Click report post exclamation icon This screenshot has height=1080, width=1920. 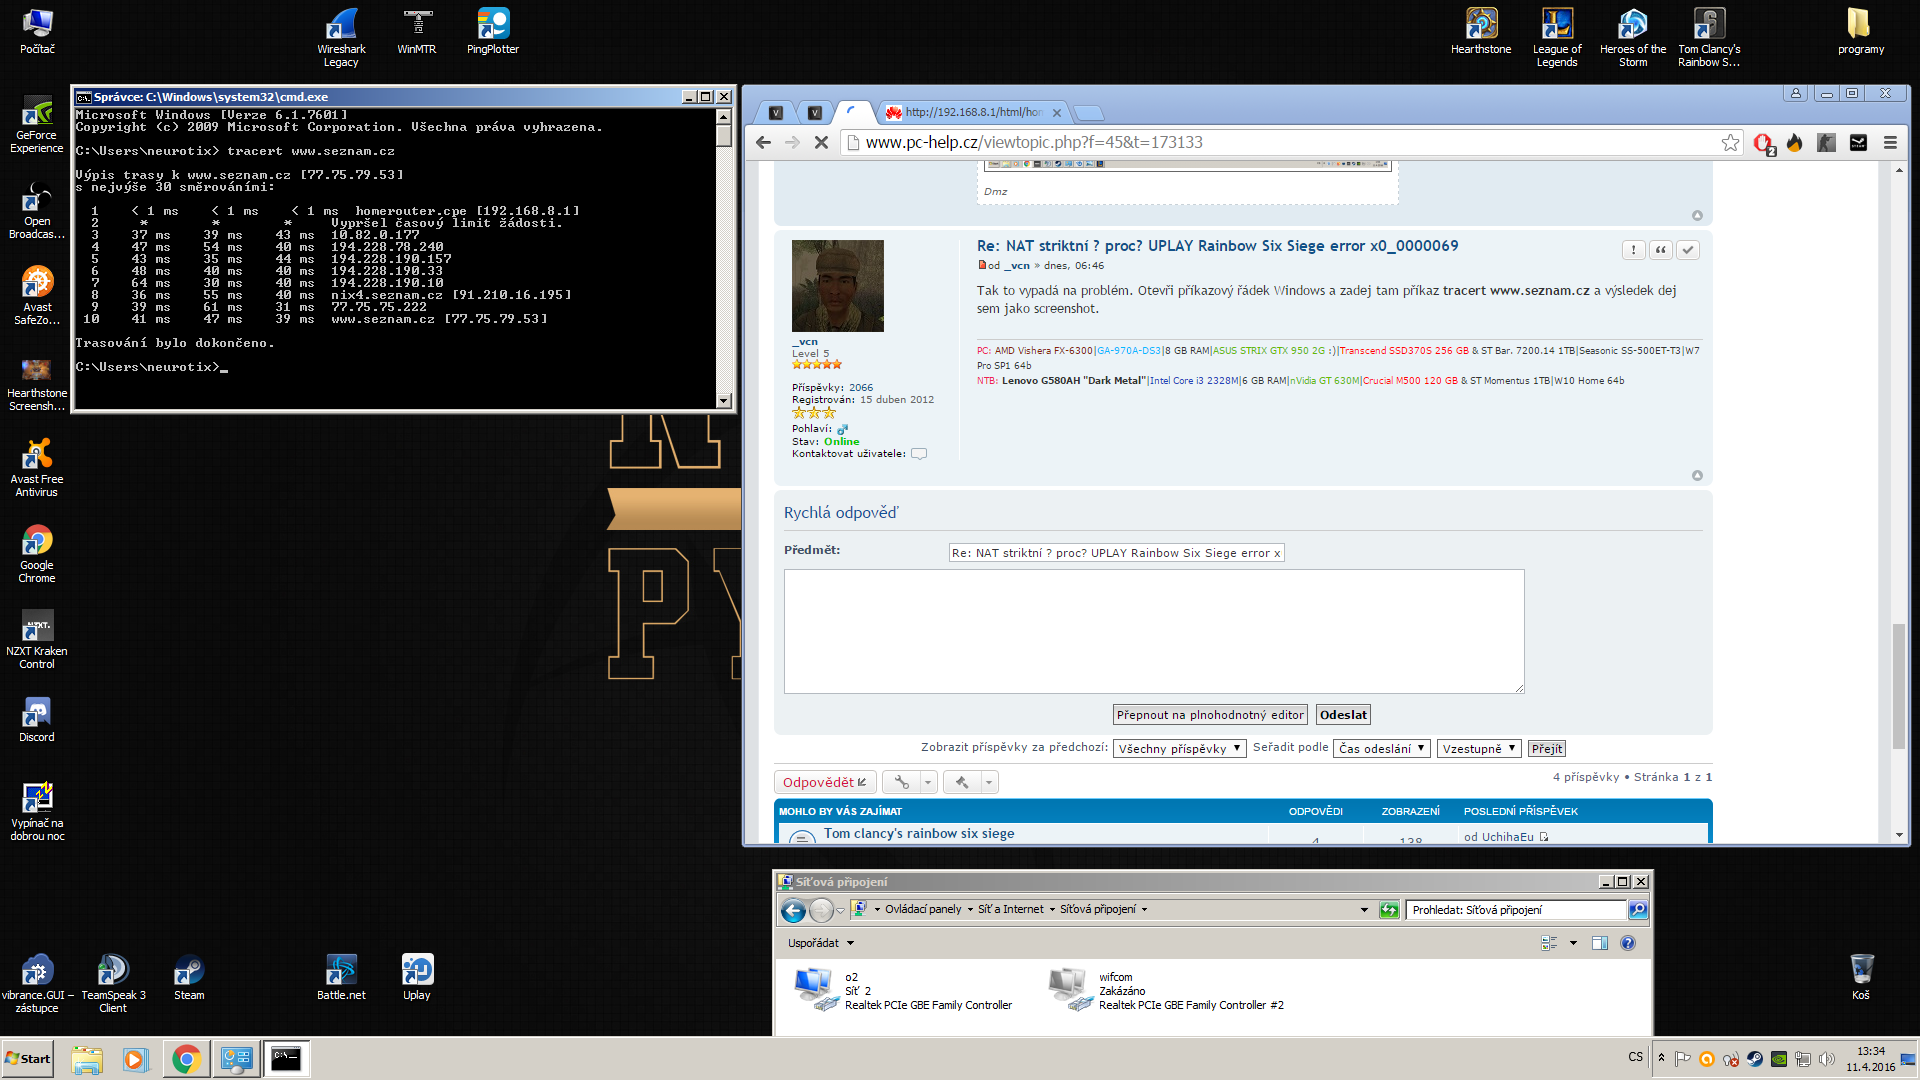[1634, 250]
